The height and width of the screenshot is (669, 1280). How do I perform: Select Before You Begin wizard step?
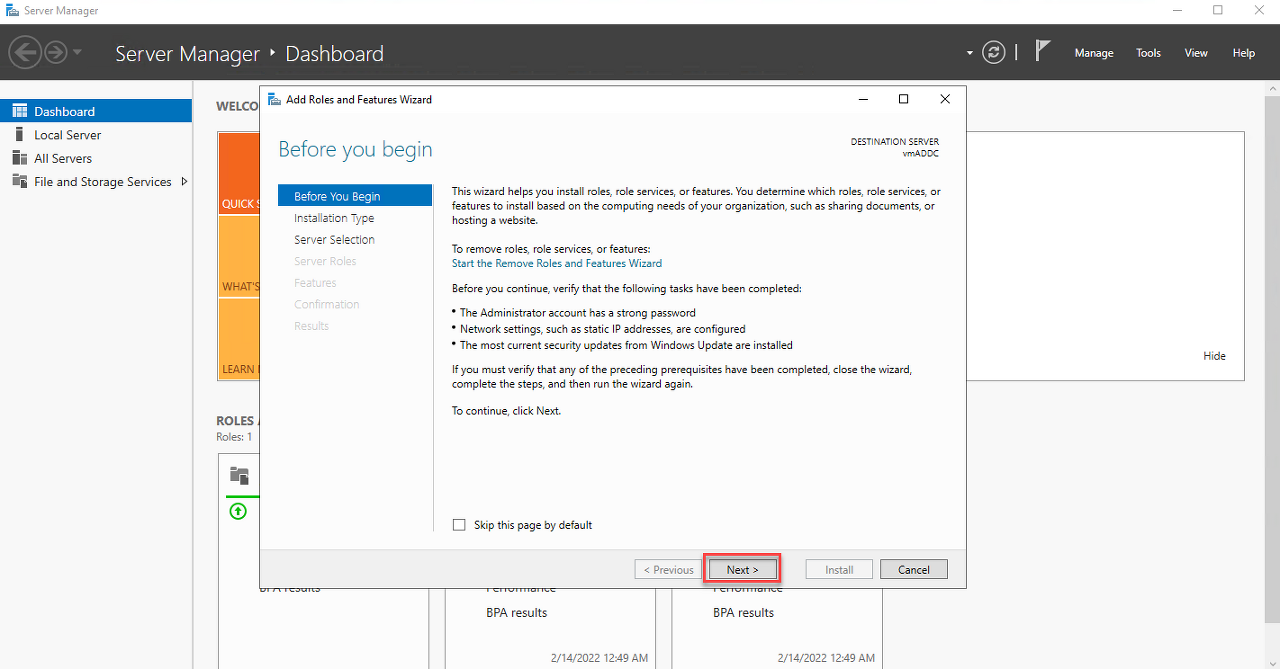click(355, 196)
